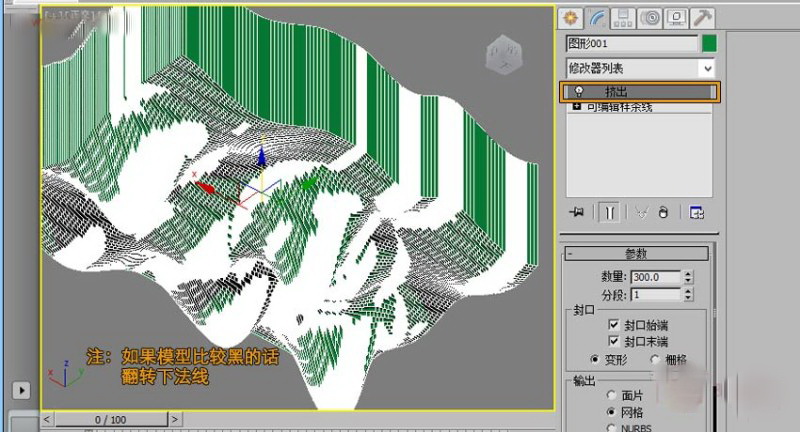Image resolution: width=800 pixels, height=432 pixels.
Task: Open the Utilities hammer tab
Action: 703,17
